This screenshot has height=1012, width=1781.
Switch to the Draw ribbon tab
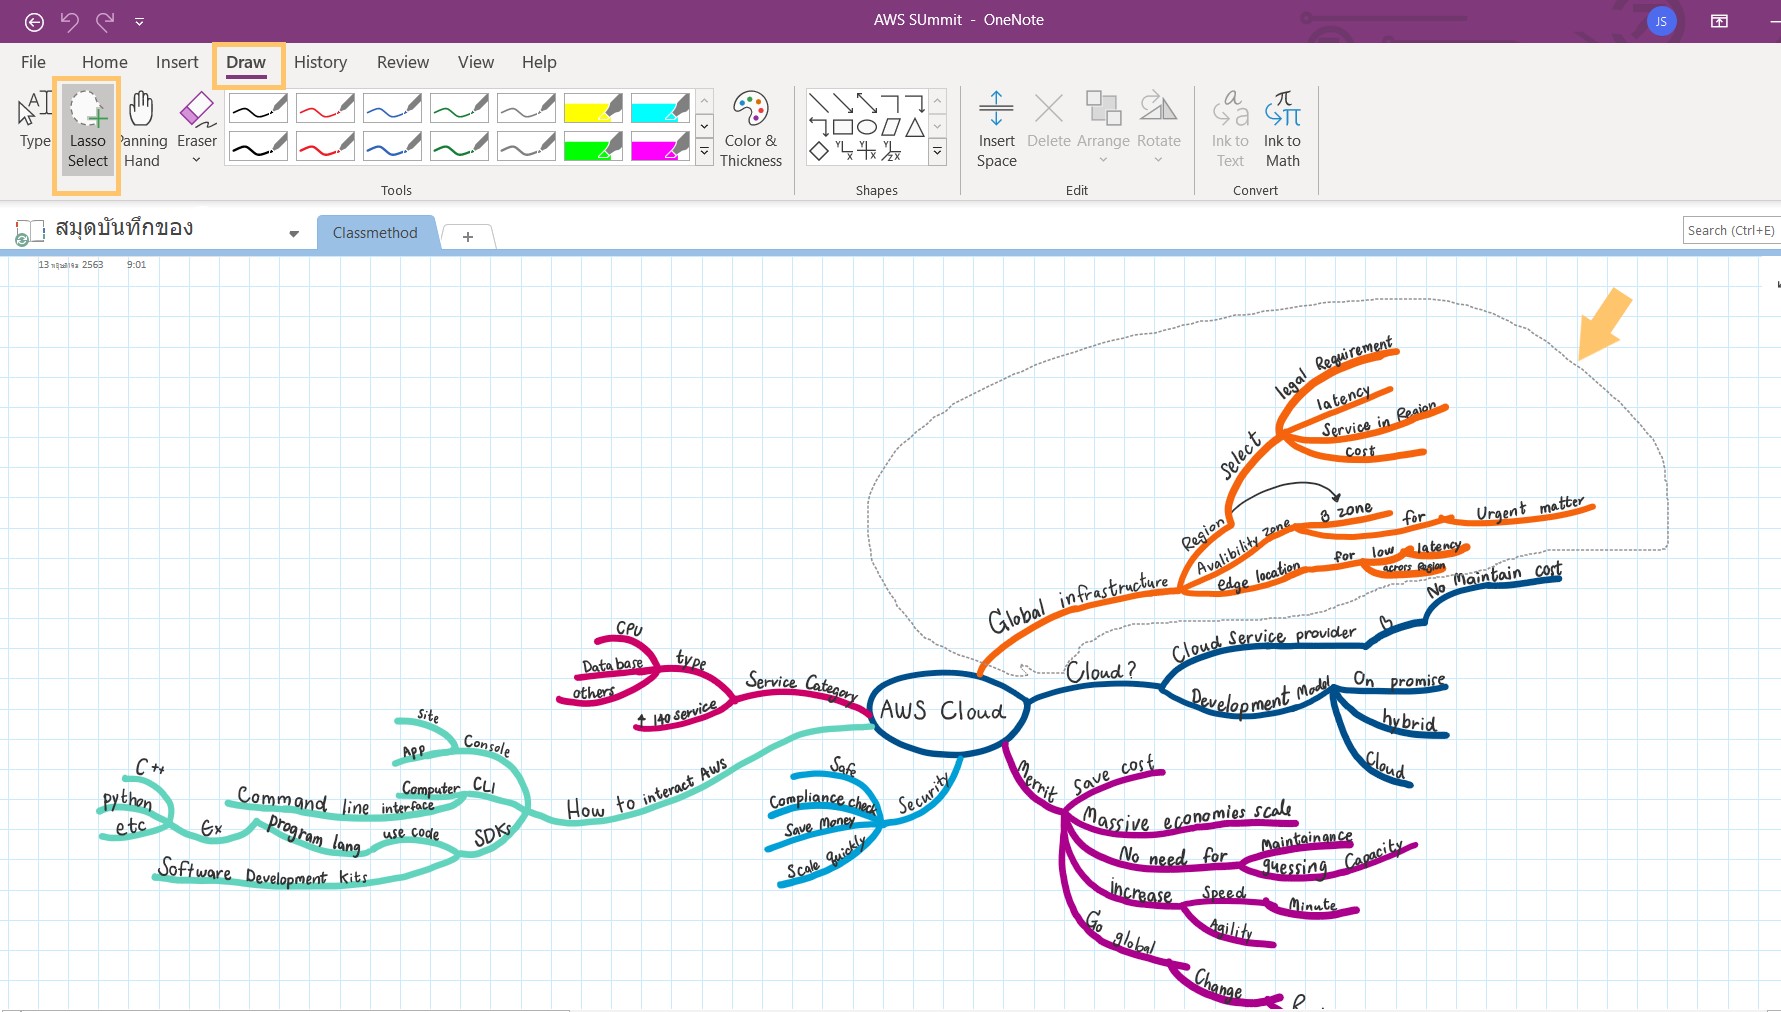[x=246, y=62]
